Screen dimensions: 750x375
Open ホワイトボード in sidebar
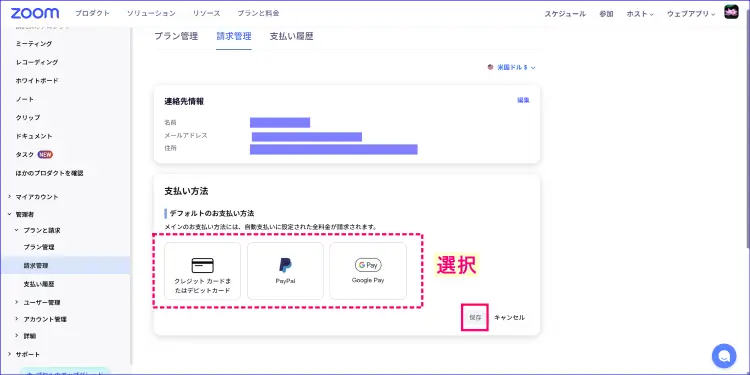pos(37,81)
